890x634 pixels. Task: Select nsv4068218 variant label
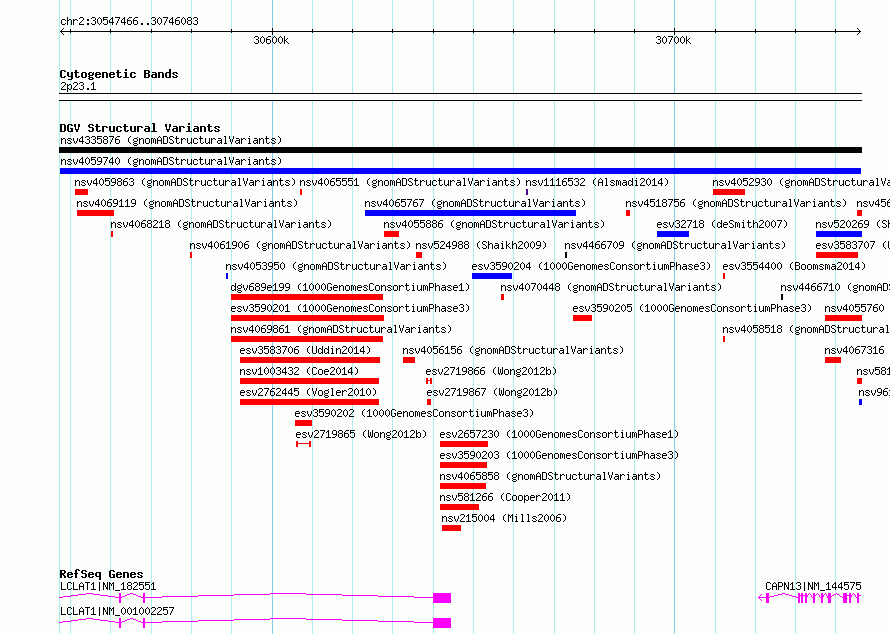pos(221,224)
